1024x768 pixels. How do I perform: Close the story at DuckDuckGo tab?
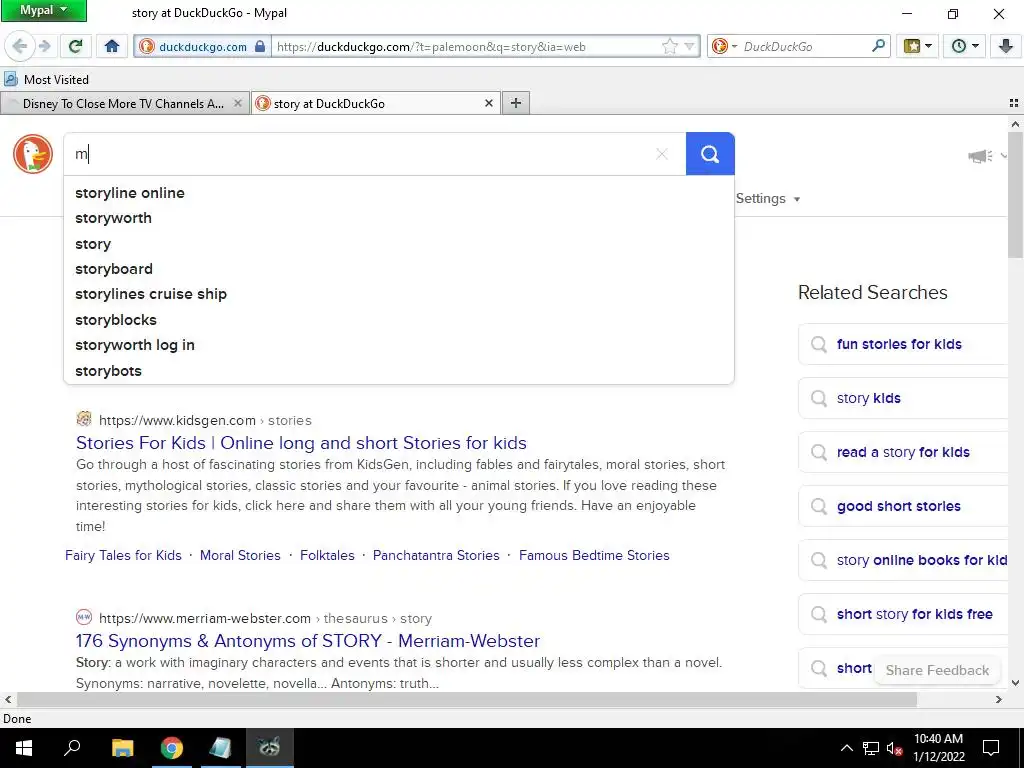point(488,103)
